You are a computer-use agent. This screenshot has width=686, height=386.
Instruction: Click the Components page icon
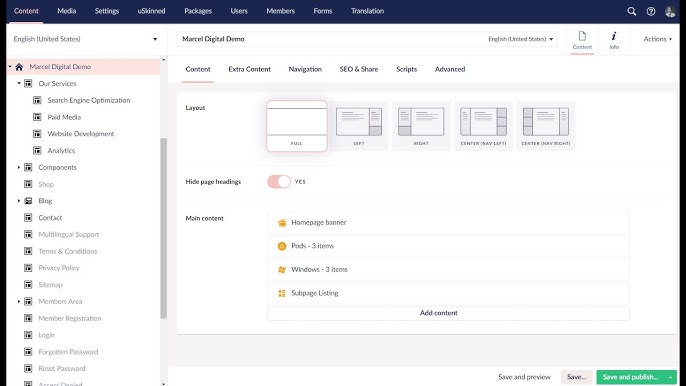(28, 167)
